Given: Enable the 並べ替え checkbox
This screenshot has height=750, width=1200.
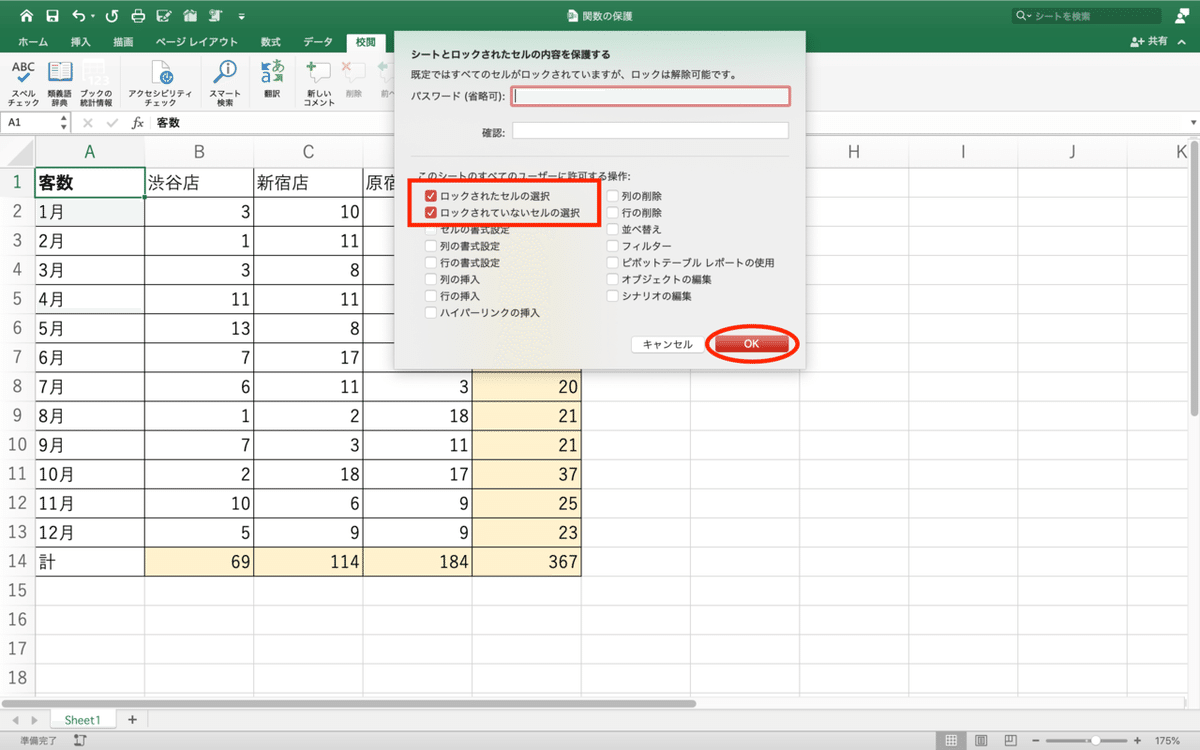Looking at the screenshot, I should pos(612,230).
